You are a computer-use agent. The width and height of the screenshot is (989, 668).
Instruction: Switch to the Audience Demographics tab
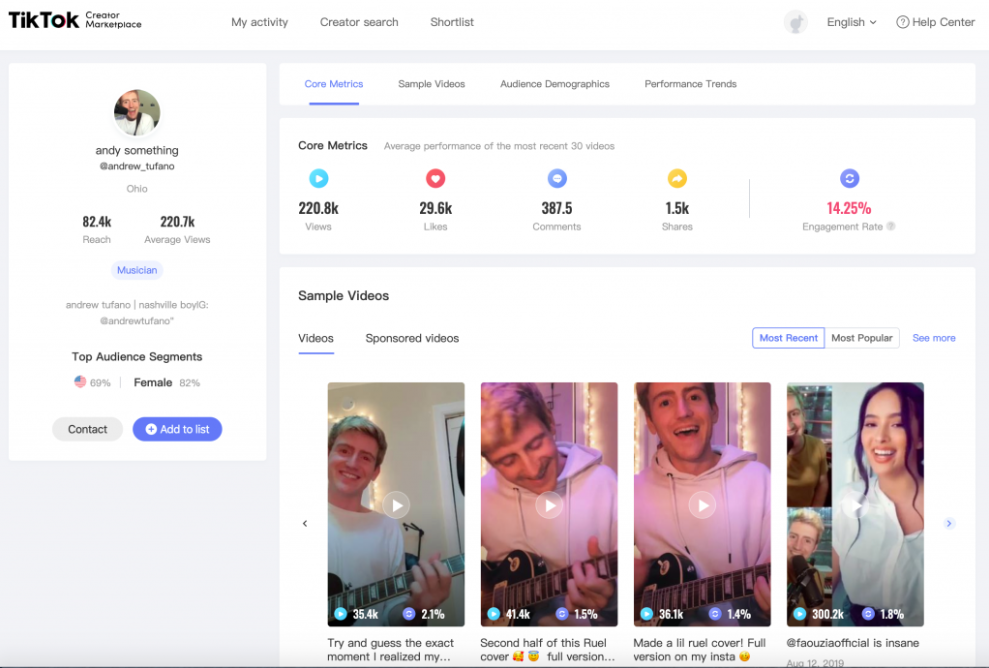[554, 84]
